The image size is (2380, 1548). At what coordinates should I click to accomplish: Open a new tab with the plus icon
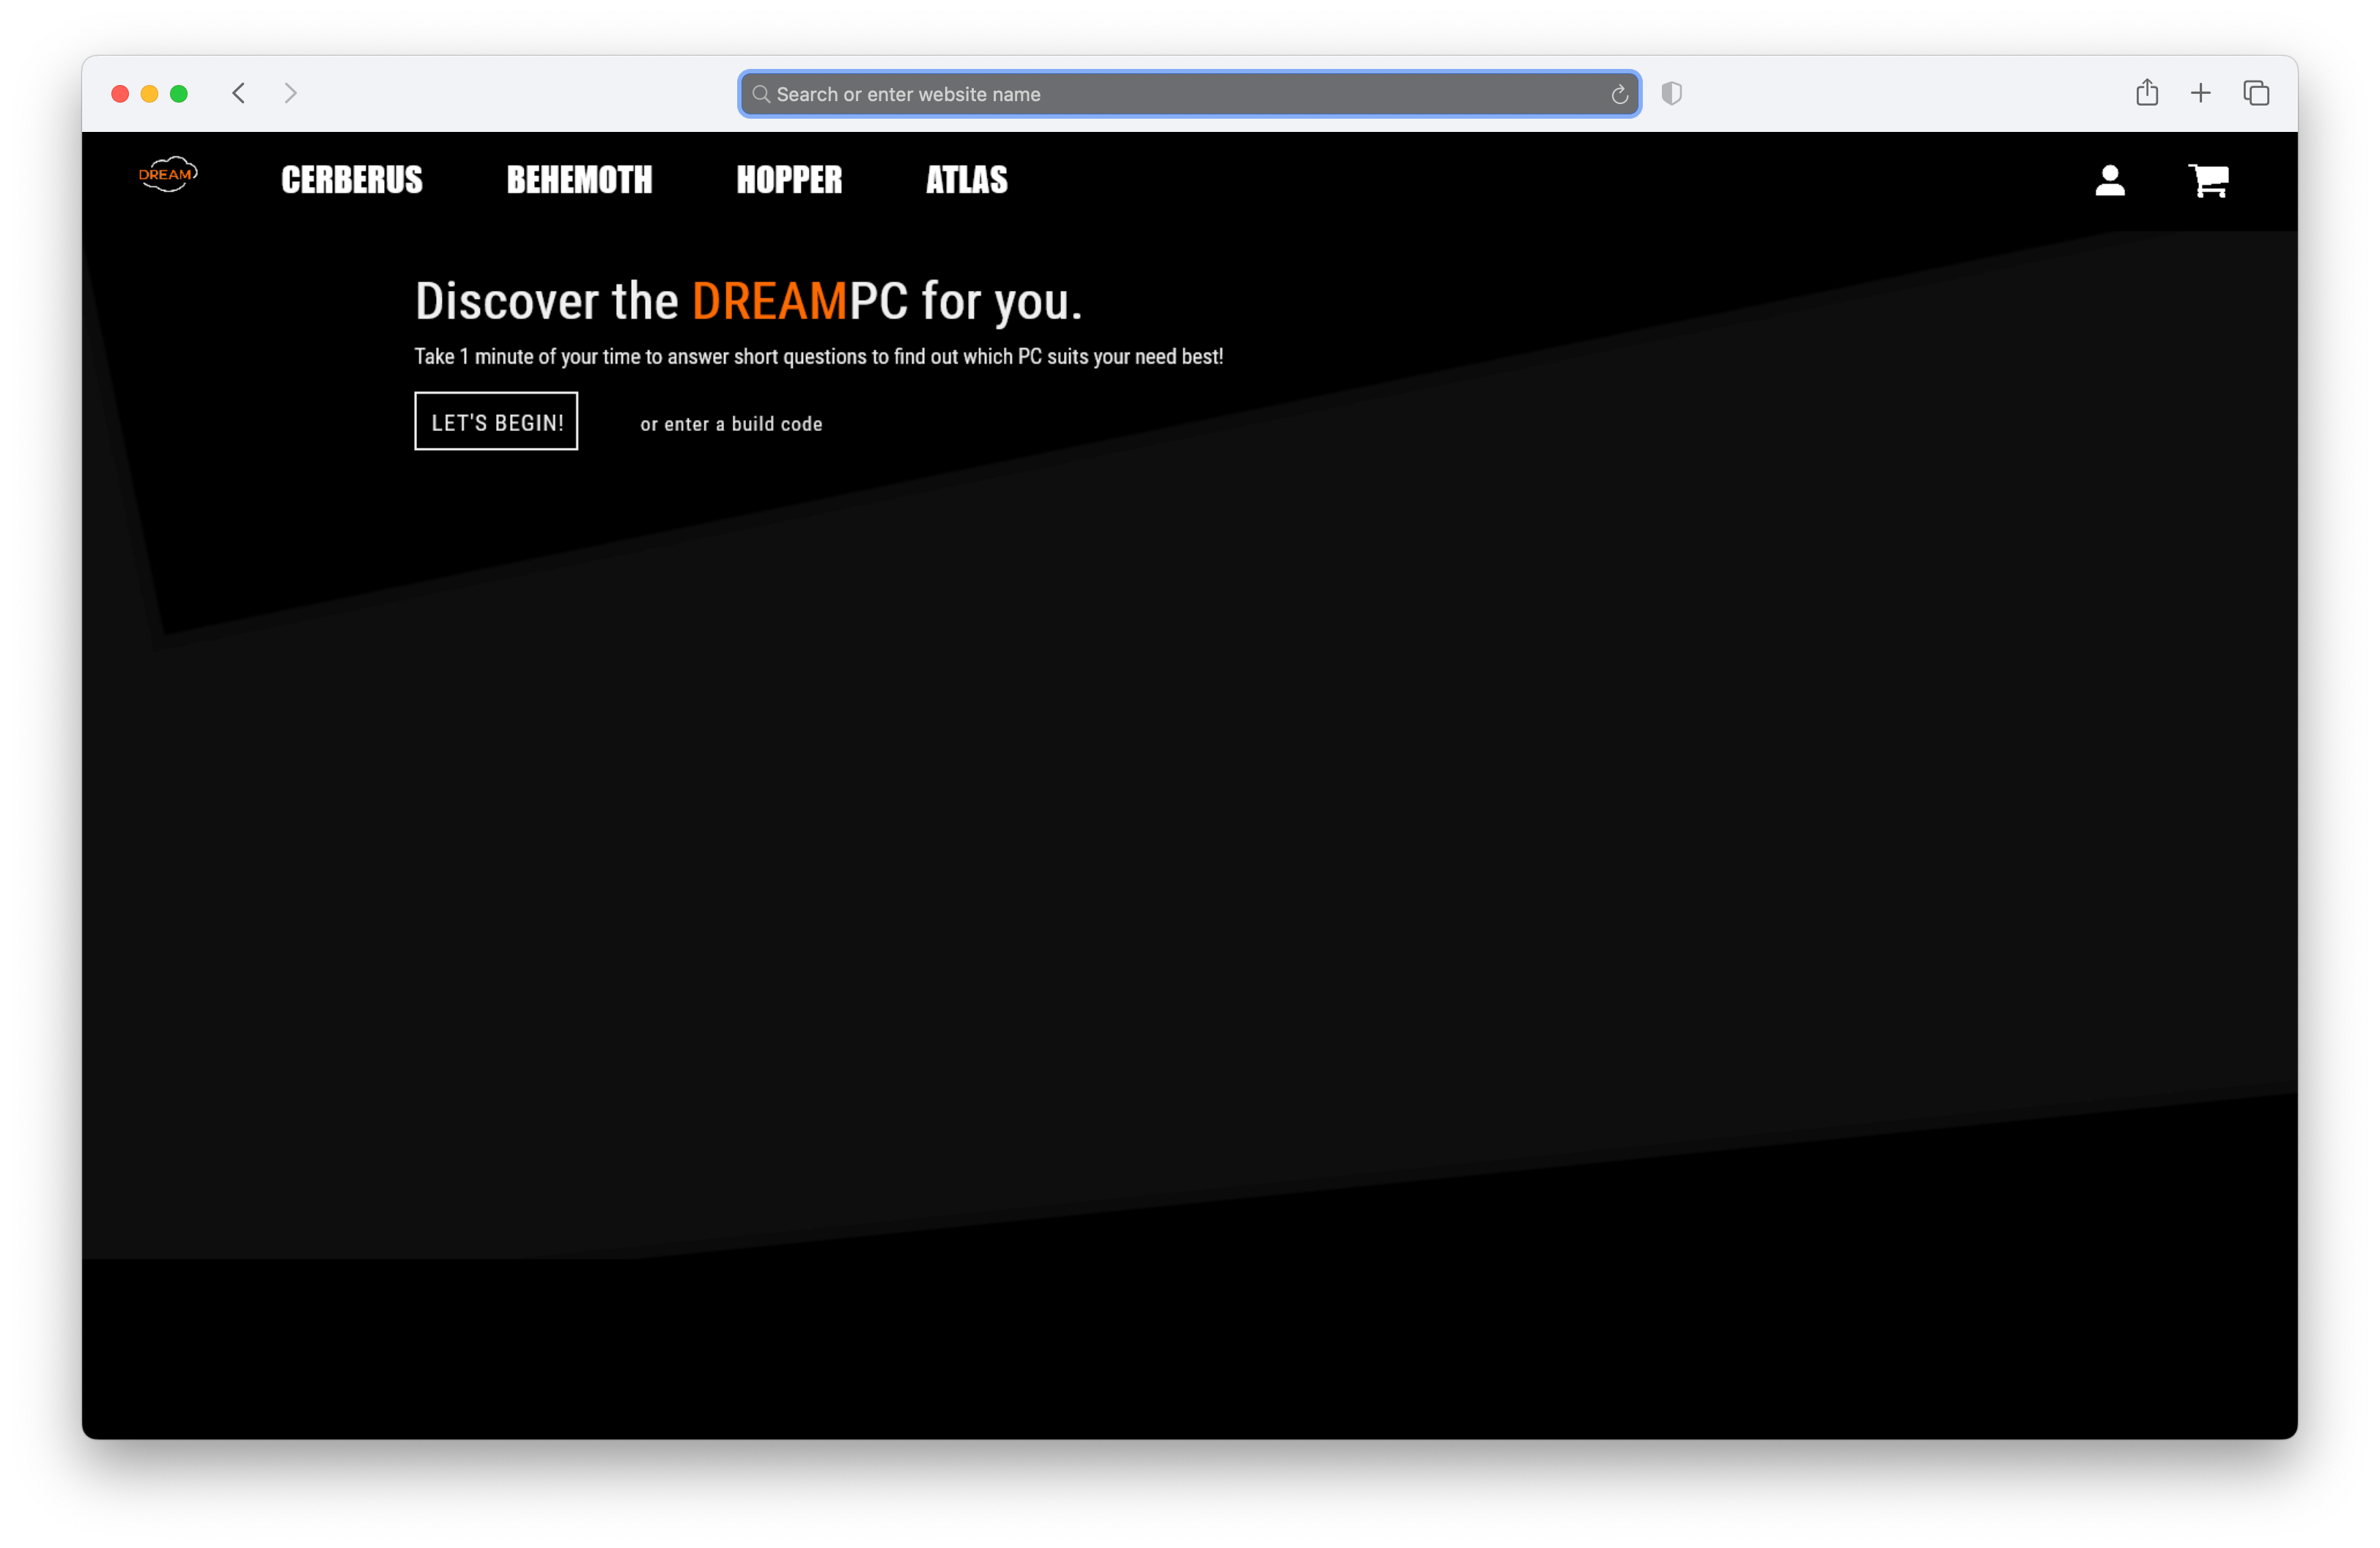click(2200, 94)
